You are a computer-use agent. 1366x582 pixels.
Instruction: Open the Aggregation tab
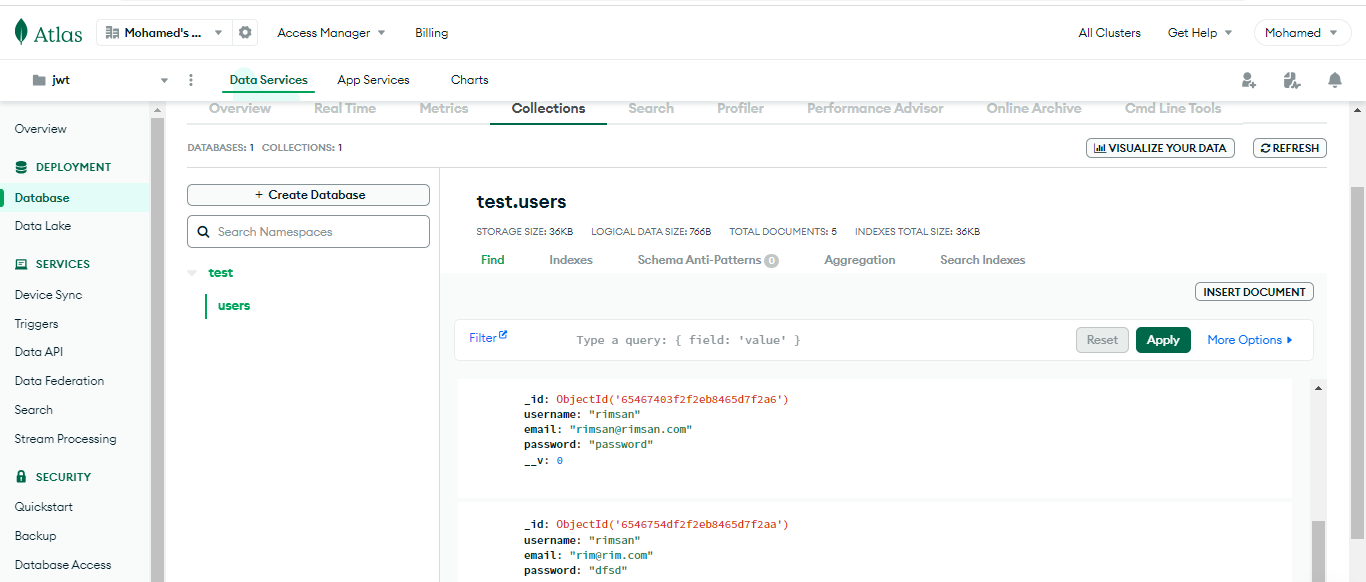click(x=860, y=260)
